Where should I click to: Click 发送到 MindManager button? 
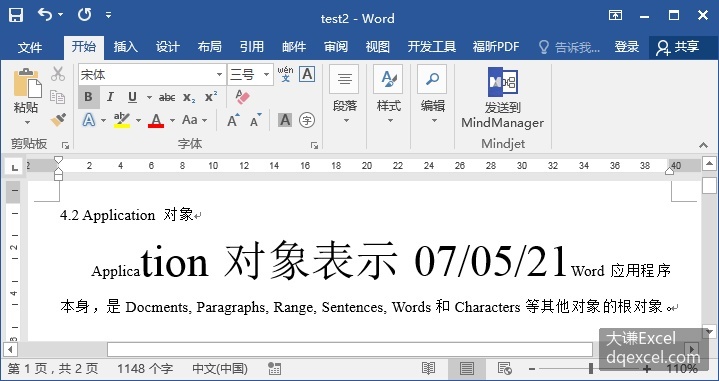pyautogui.click(x=503, y=98)
